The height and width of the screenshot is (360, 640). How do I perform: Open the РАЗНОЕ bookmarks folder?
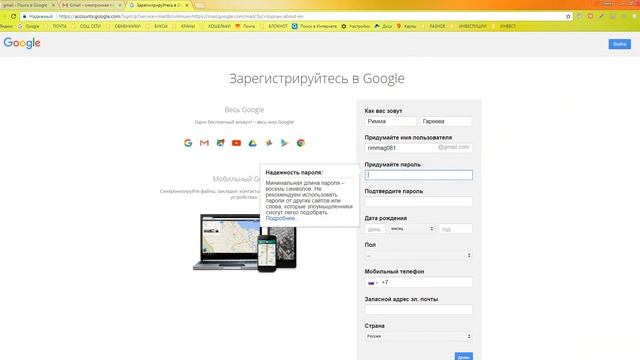pos(434,26)
